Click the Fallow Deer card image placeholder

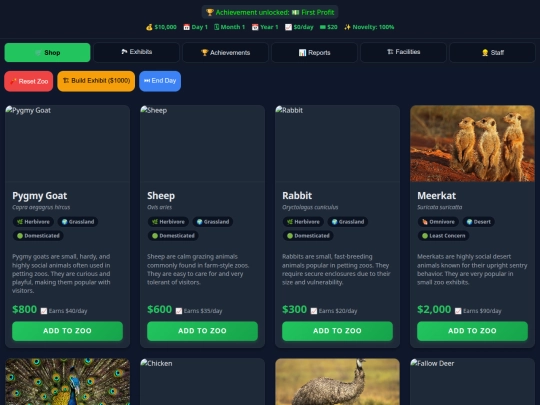pos(472,382)
